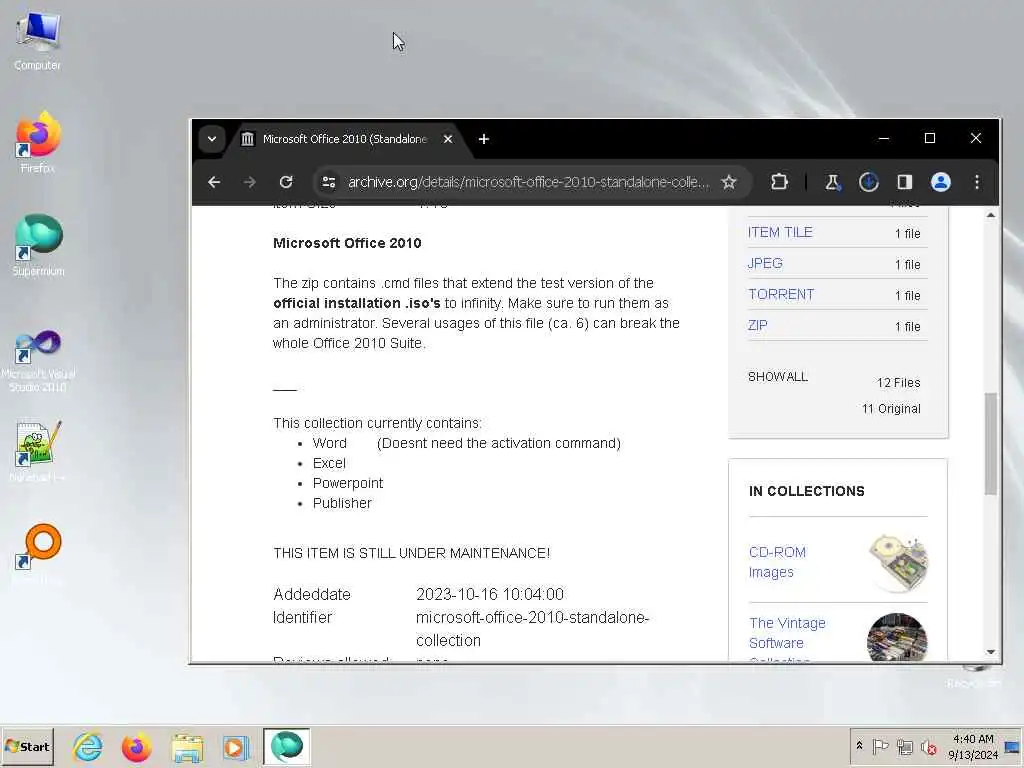Open a new browser tab

tap(484, 139)
